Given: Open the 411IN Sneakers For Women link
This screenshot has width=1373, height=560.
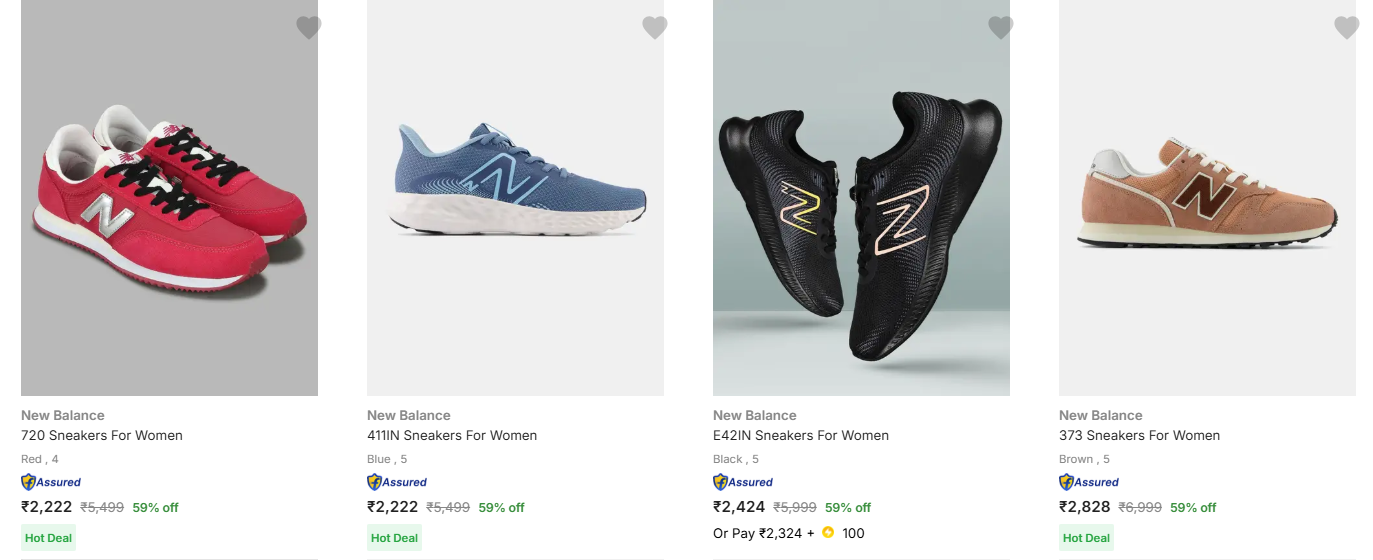Looking at the screenshot, I should (x=452, y=435).
